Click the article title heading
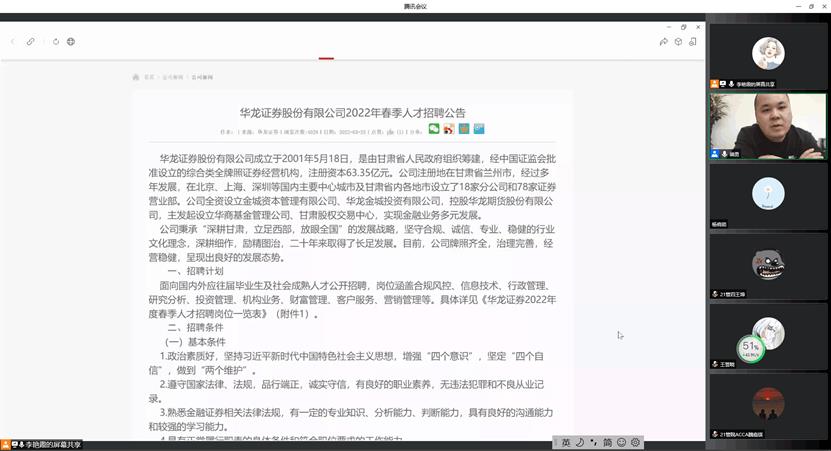The height and width of the screenshot is (451, 831). [352, 113]
